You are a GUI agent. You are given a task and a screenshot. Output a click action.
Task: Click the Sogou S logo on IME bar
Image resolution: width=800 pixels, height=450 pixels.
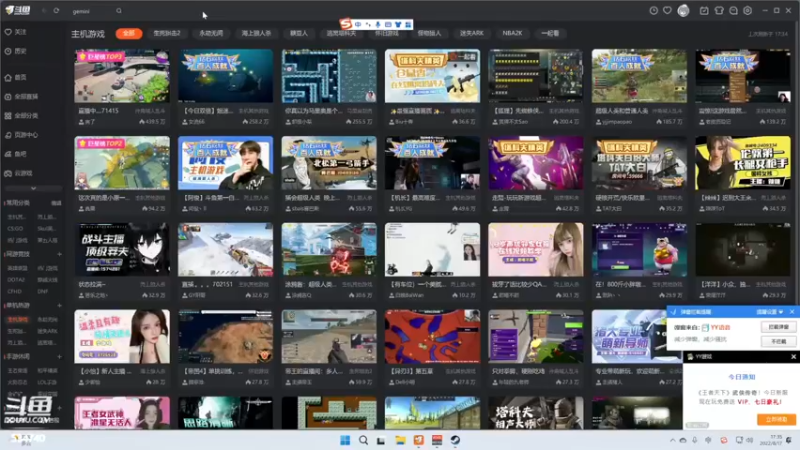tap(346, 24)
